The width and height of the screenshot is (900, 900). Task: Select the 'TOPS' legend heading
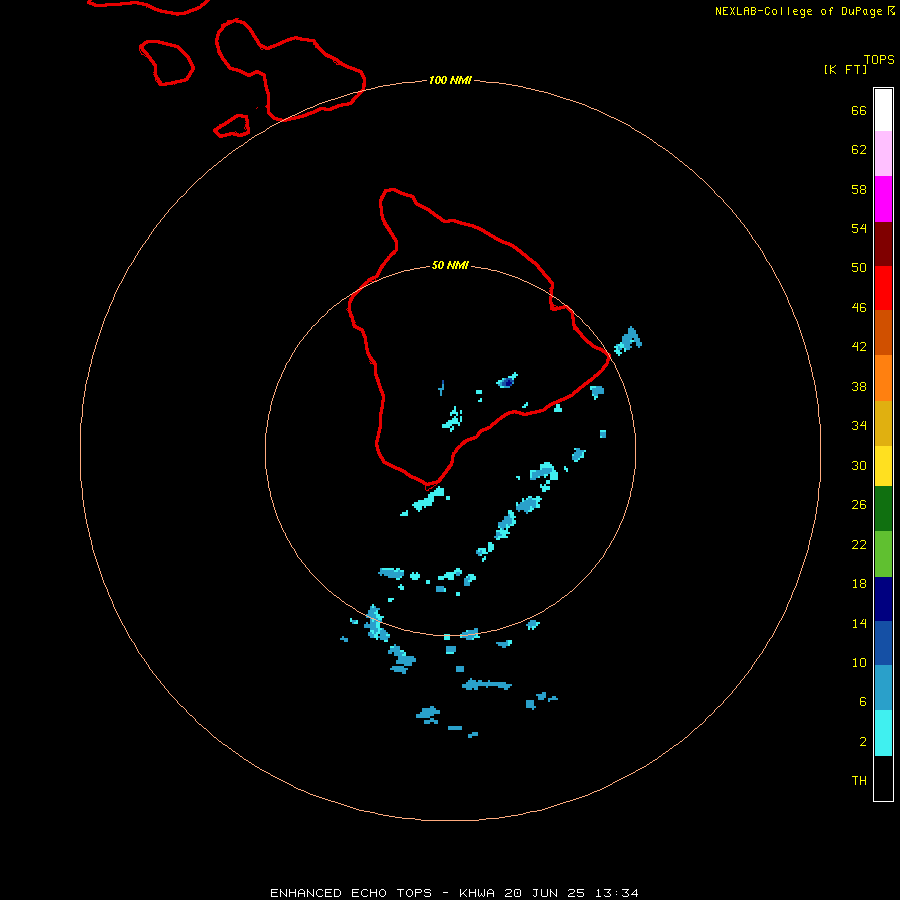click(x=879, y=60)
